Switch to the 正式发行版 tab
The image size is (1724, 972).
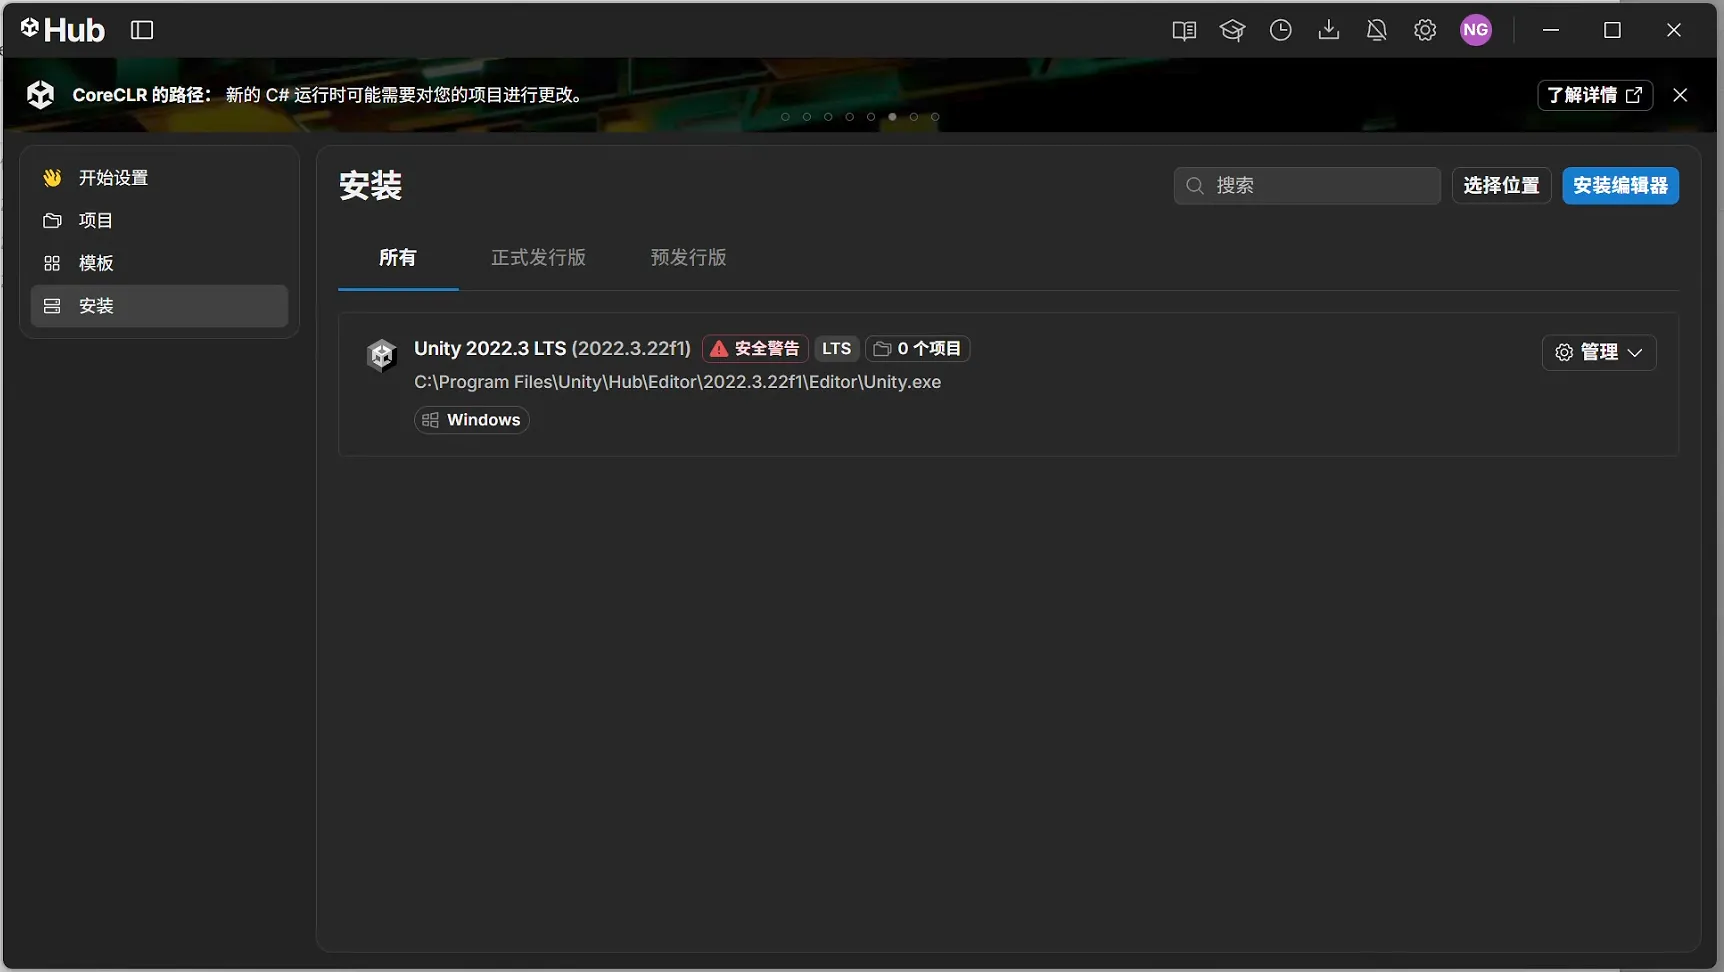tap(538, 258)
